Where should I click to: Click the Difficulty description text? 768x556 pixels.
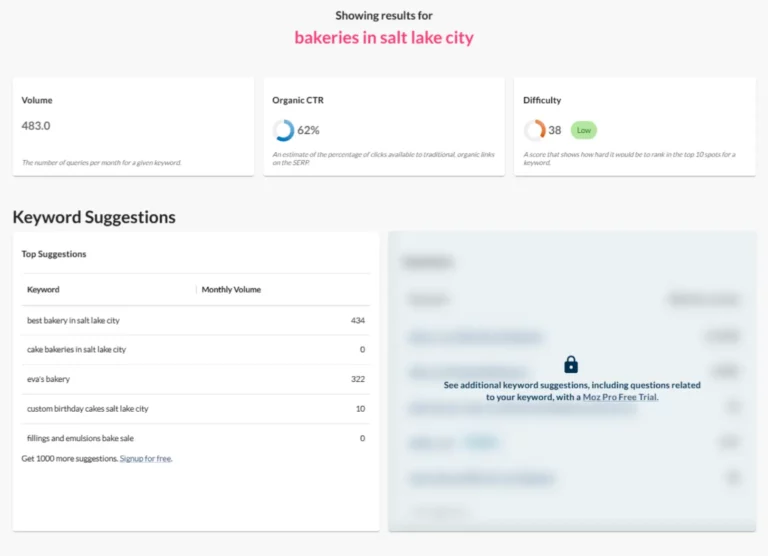click(x=629, y=158)
